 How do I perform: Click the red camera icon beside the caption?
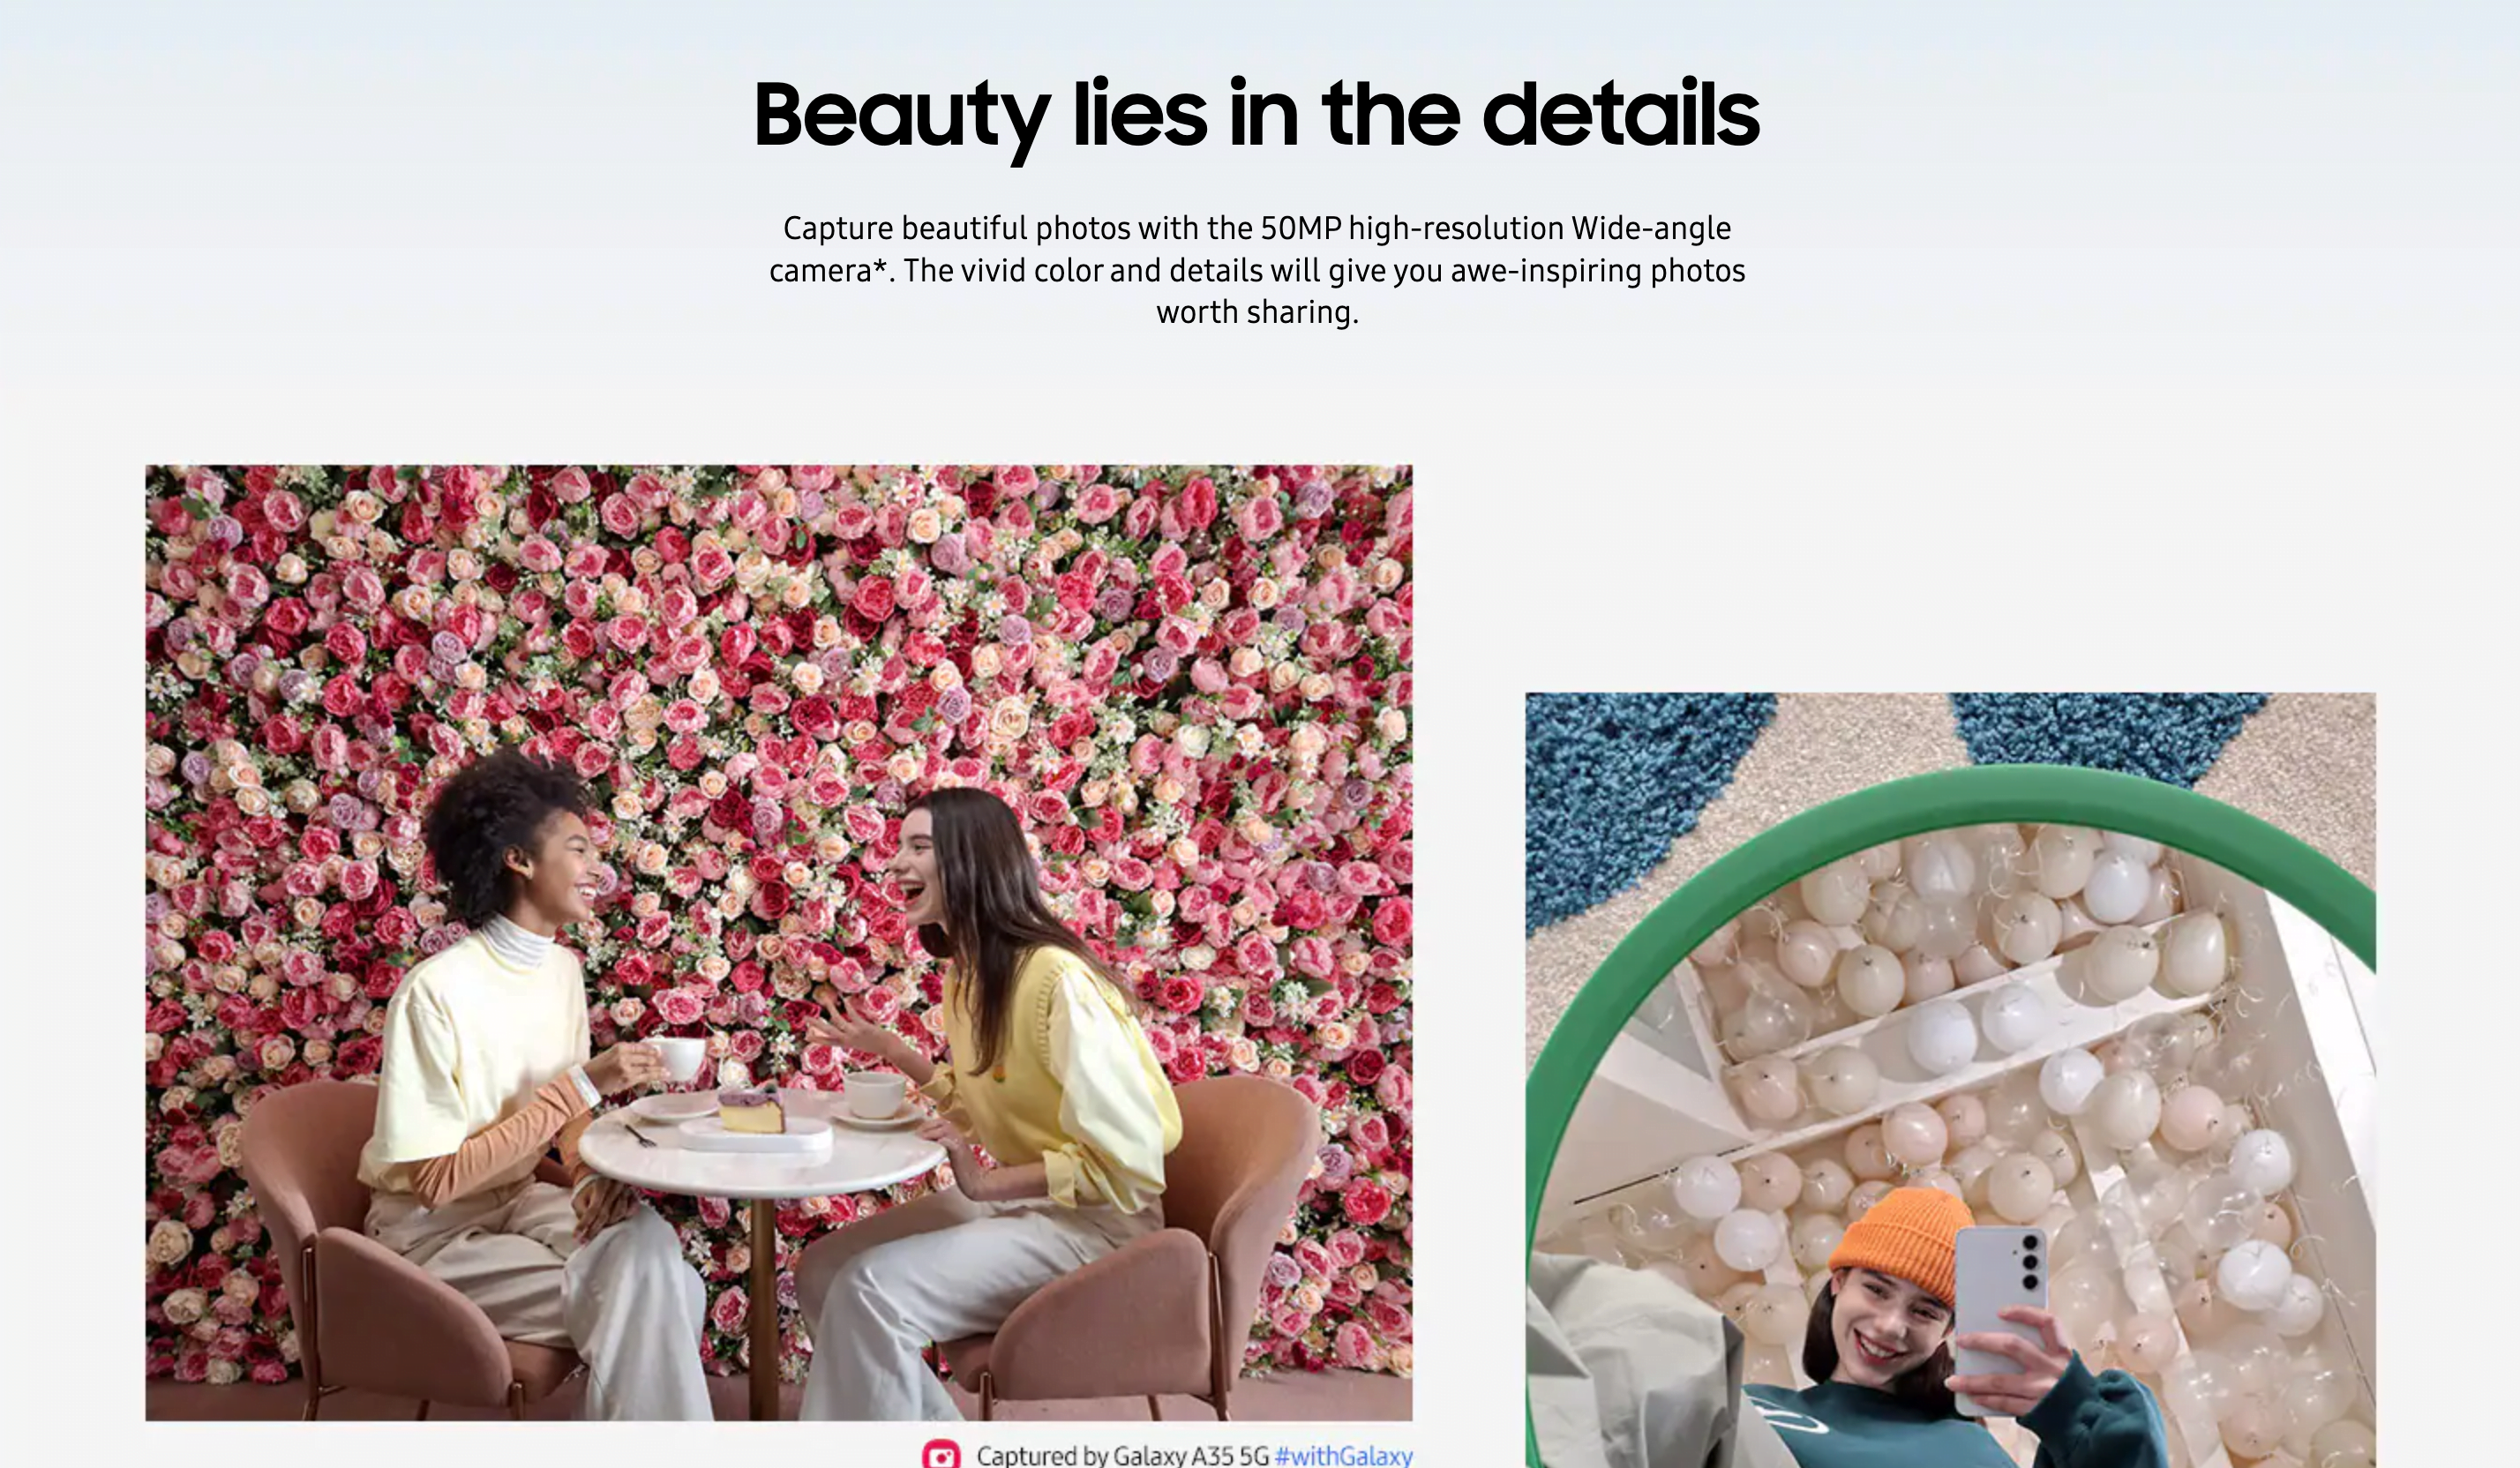pyautogui.click(x=940, y=1455)
